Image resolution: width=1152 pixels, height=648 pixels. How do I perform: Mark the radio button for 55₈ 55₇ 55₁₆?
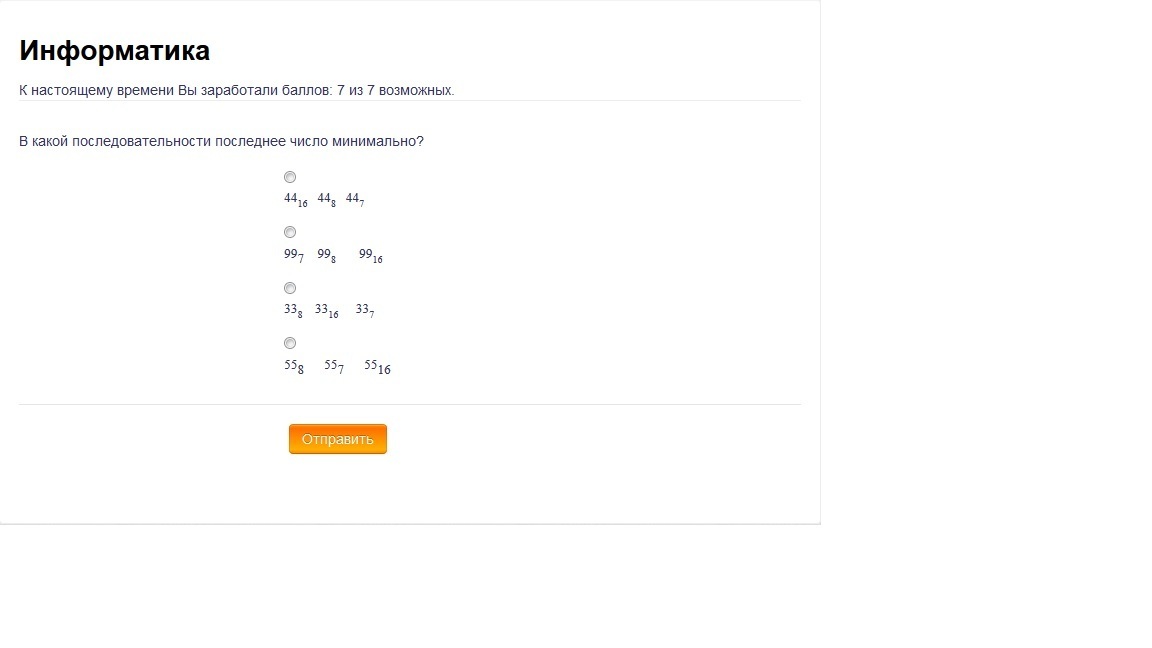click(x=290, y=343)
